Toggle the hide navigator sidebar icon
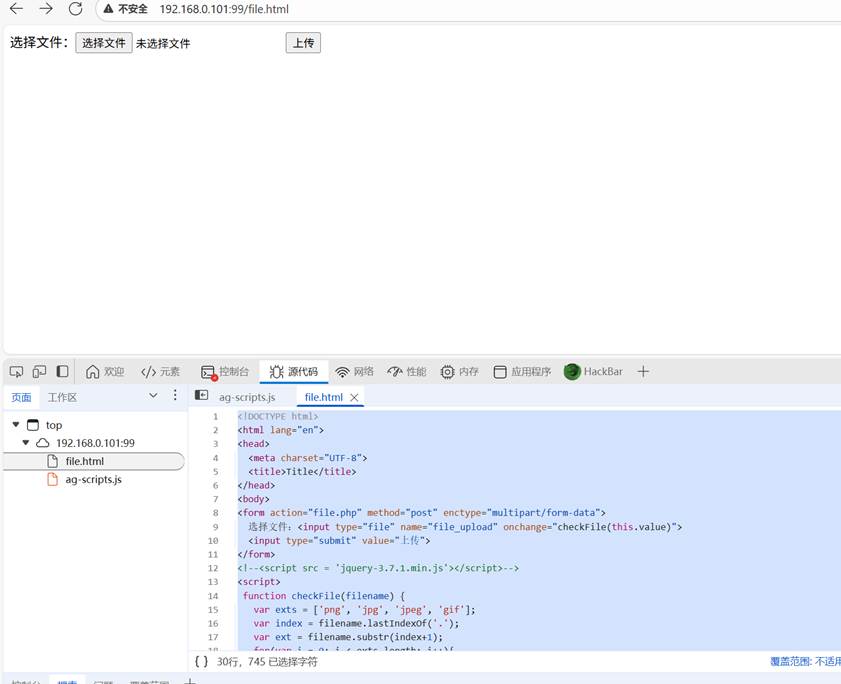The image size is (841, 684). (202, 395)
